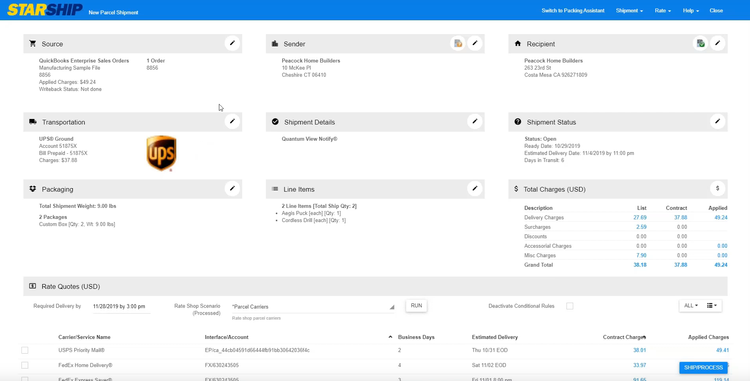
Task: Edit Shipment Status with pencil icon
Action: (x=717, y=122)
